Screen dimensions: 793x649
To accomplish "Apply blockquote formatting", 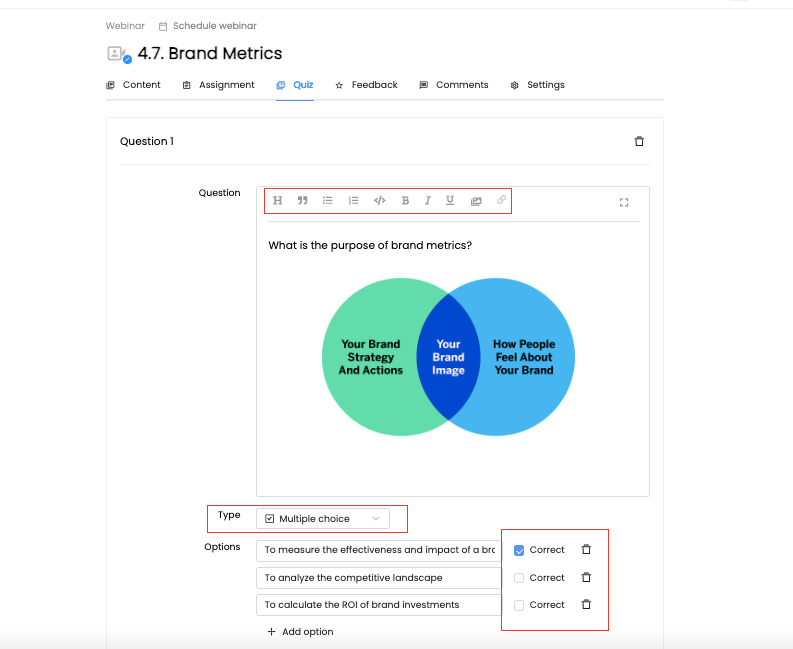I will click(302, 200).
